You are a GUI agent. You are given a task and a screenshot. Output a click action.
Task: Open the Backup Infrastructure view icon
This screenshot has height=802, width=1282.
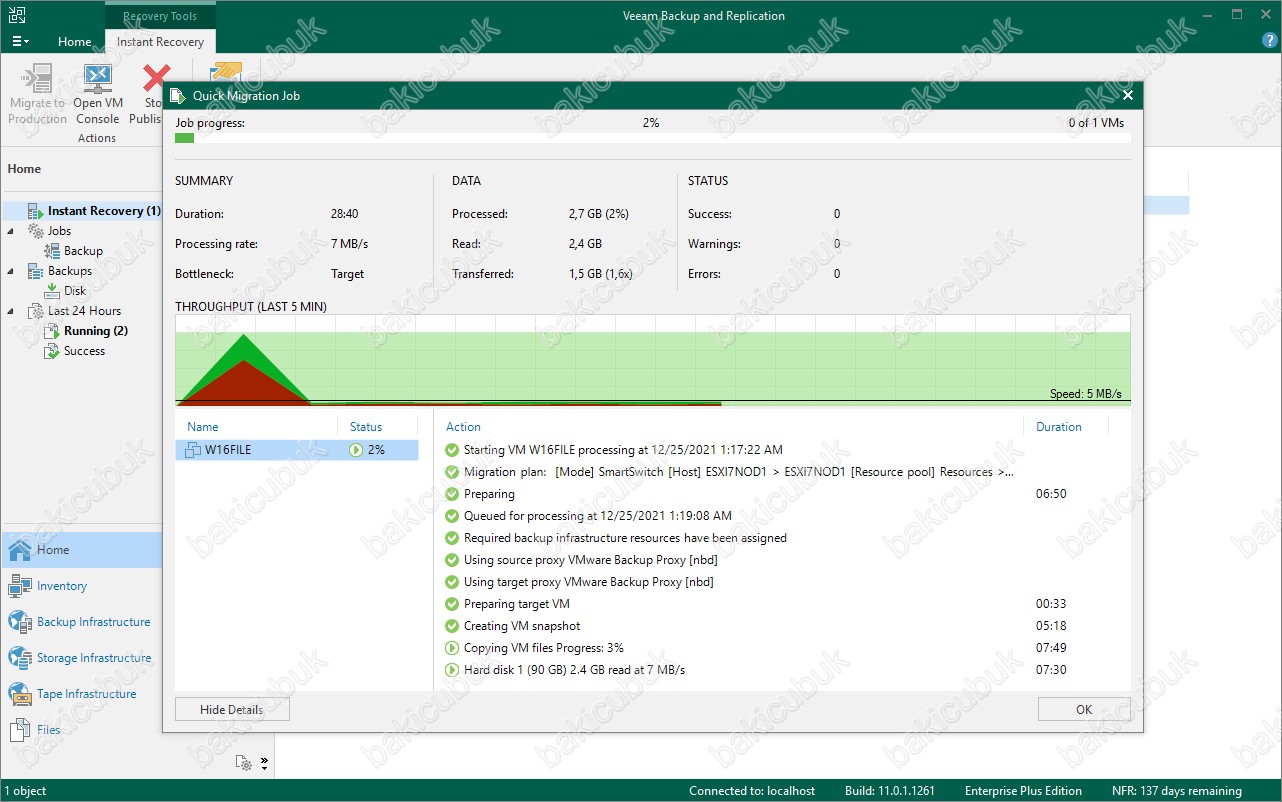(x=20, y=622)
